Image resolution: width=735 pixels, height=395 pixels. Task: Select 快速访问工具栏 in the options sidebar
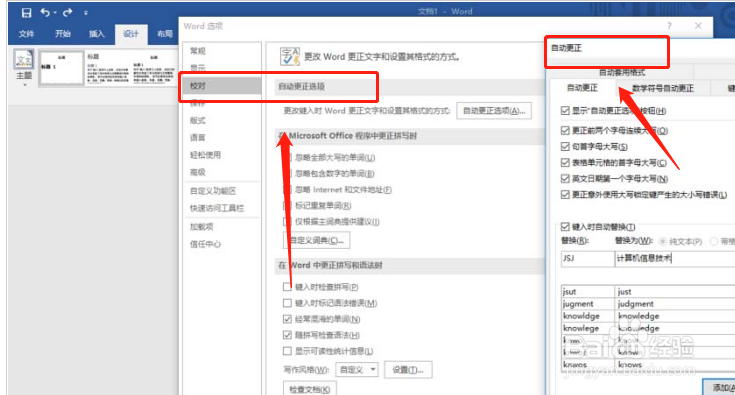click(x=217, y=208)
